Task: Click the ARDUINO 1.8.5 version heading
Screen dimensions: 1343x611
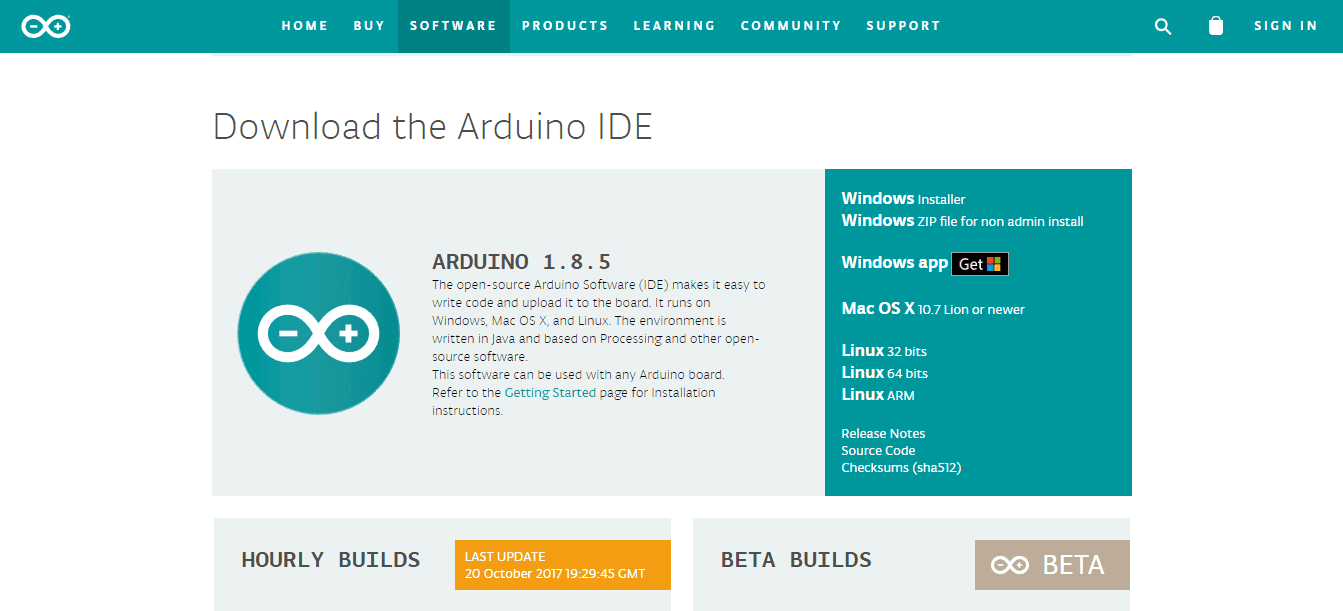Action: pyautogui.click(x=521, y=262)
